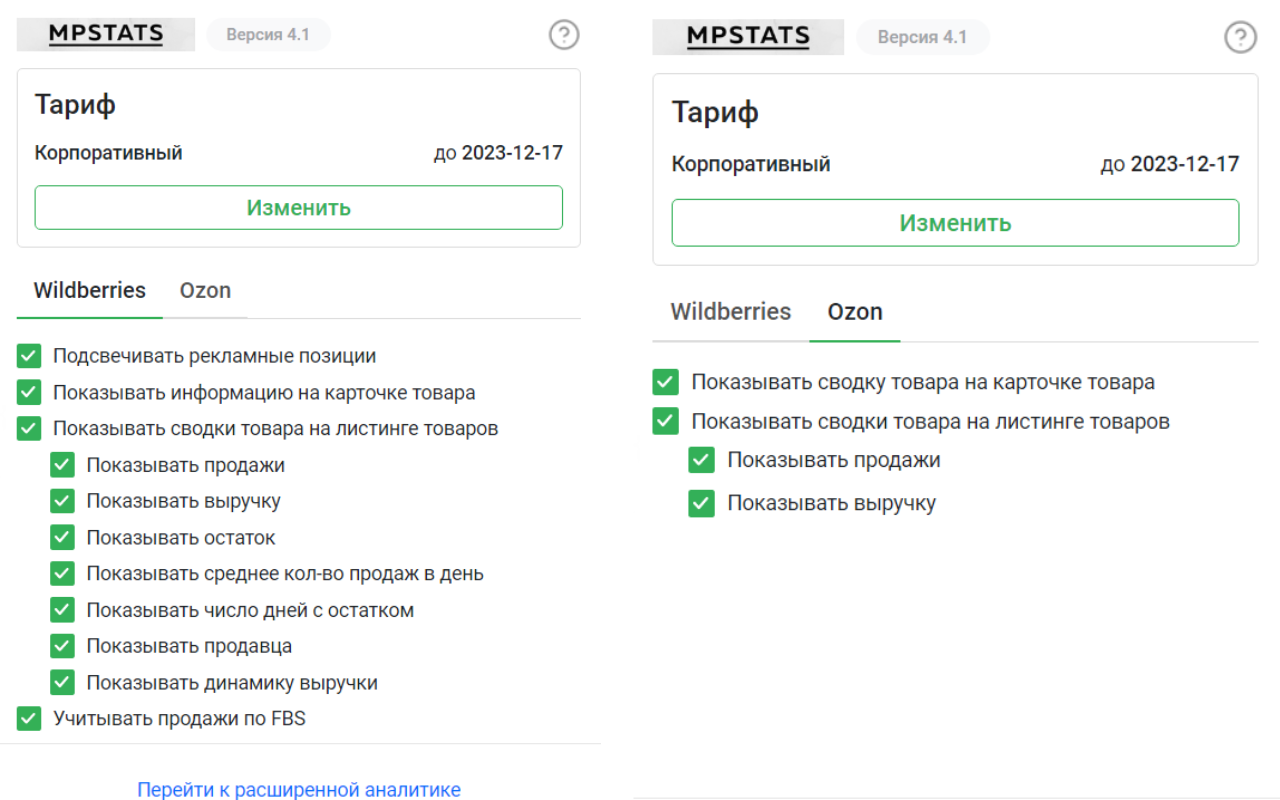Screen dimensions: 1280x800
Task: Open help icon in left panel
Action: point(564,35)
